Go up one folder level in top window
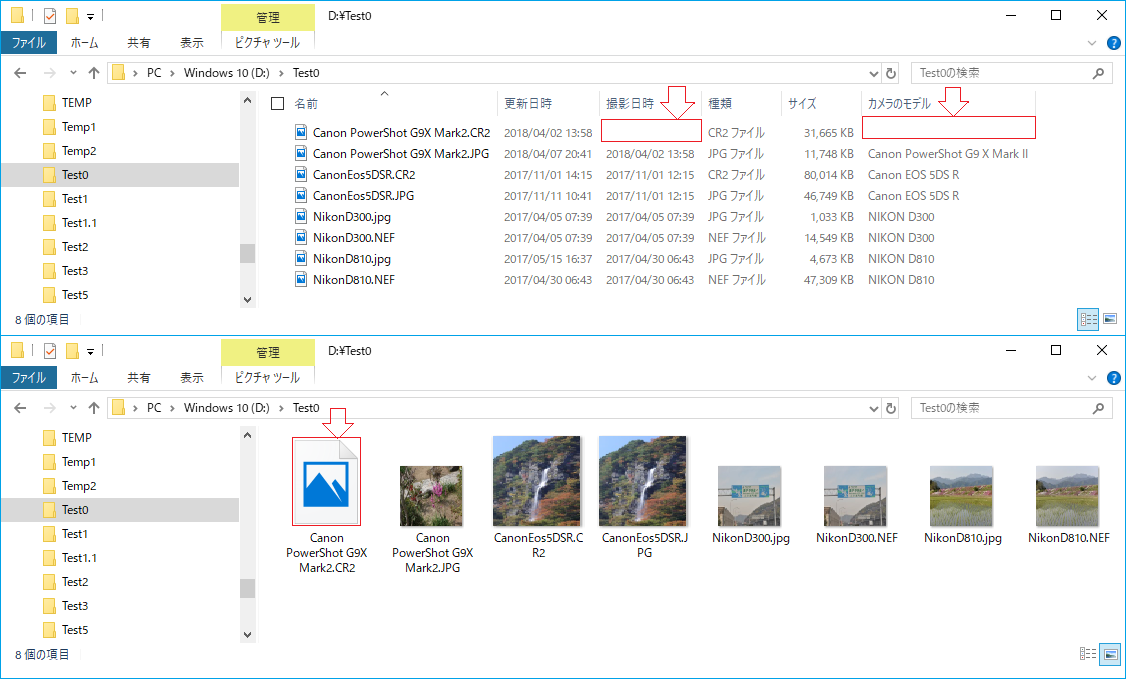 (x=93, y=73)
